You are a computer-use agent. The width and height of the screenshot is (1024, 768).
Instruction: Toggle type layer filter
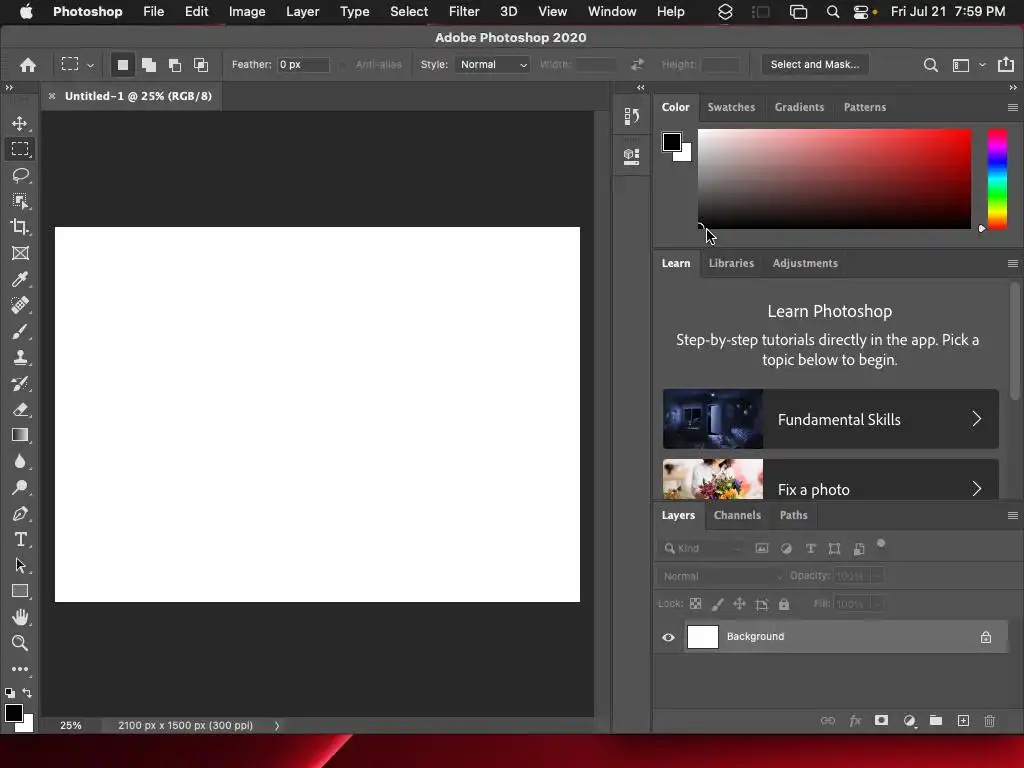point(810,549)
